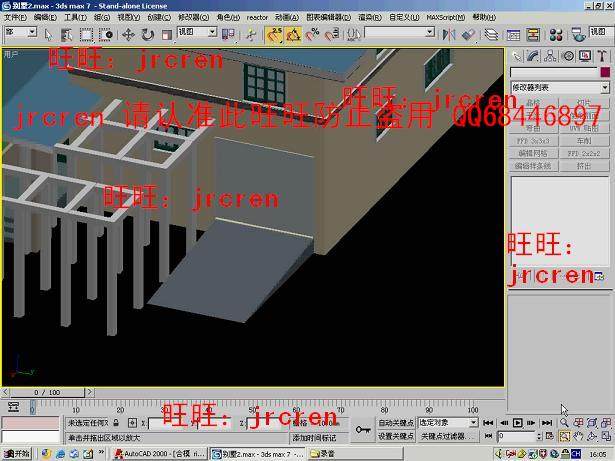
Task: Activate the Select and Scale tool
Action: click(167, 35)
